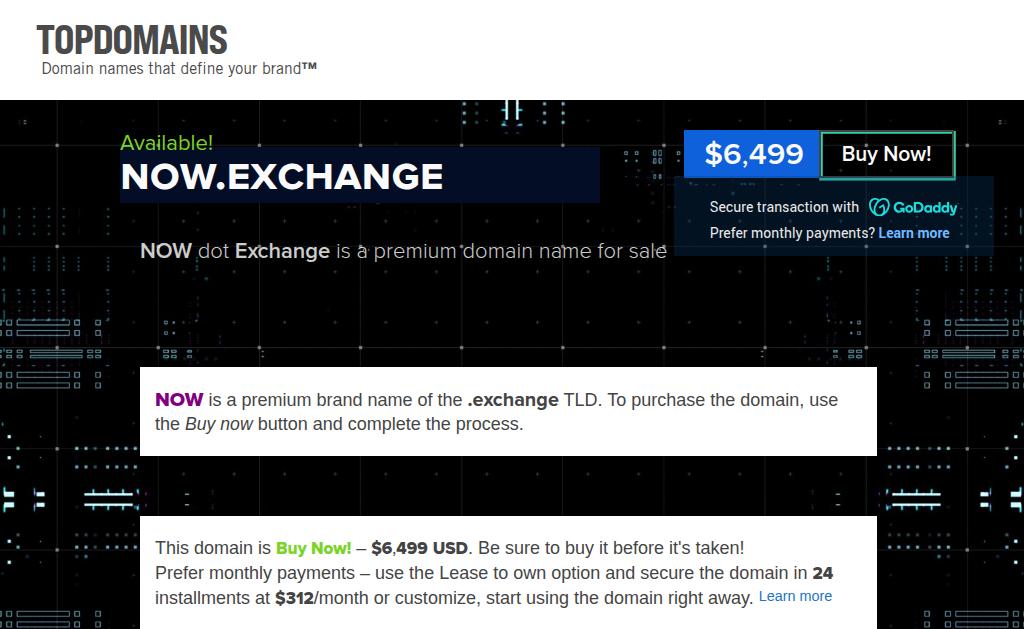Click the bold $6,499 USD price text
The height and width of the screenshot is (629, 1024).
pyautogui.click(x=419, y=548)
